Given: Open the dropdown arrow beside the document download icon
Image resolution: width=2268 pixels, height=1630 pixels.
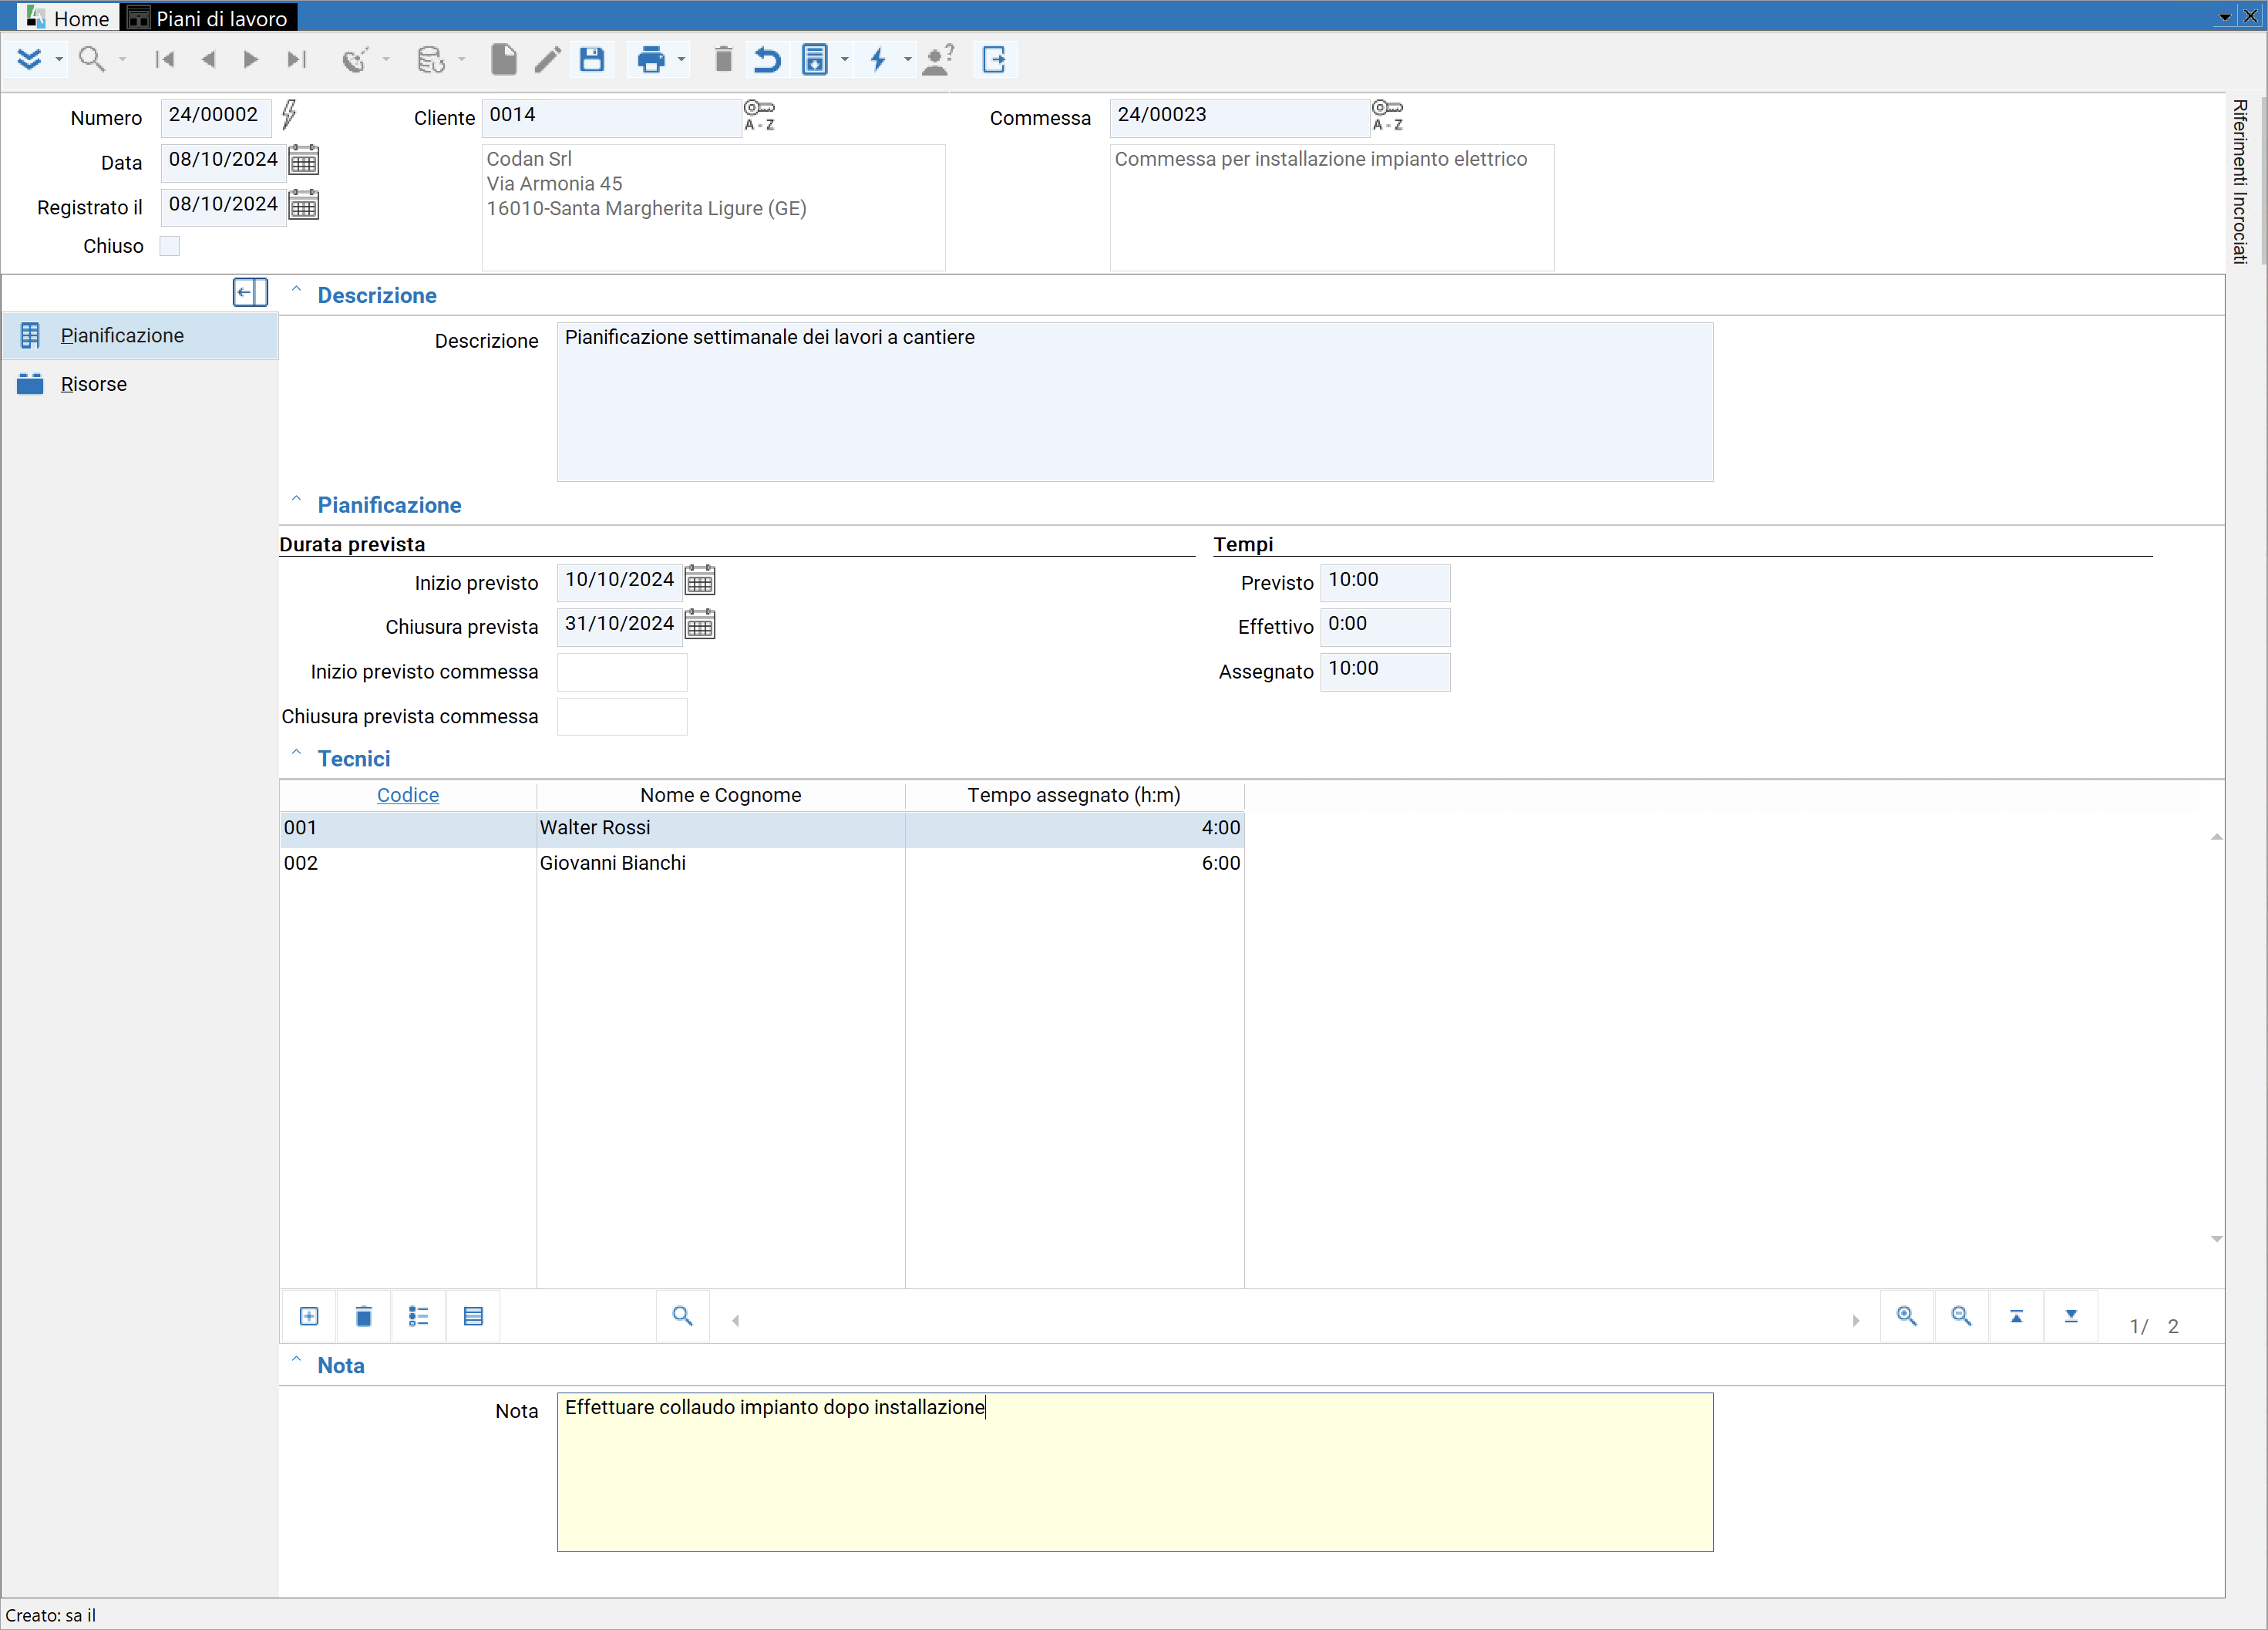Looking at the screenshot, I should pos(845,60).
